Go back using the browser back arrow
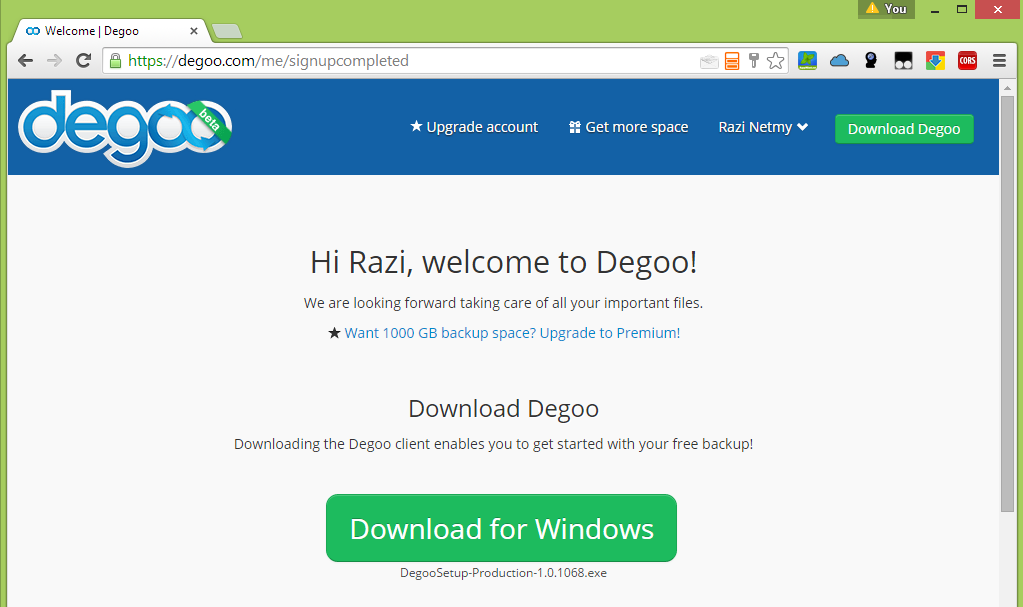The height and width of the screenshot is (607, 1023). tap(25, 61)
